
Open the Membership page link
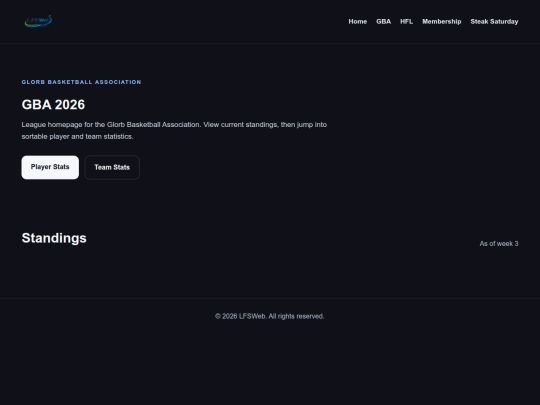point(442,21)
